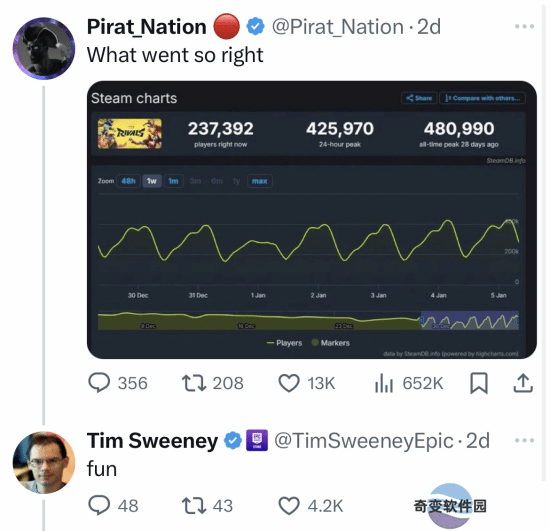The image size is (550, 531).
Task: Select the 1w zoom range
Action: click(152, 181)
